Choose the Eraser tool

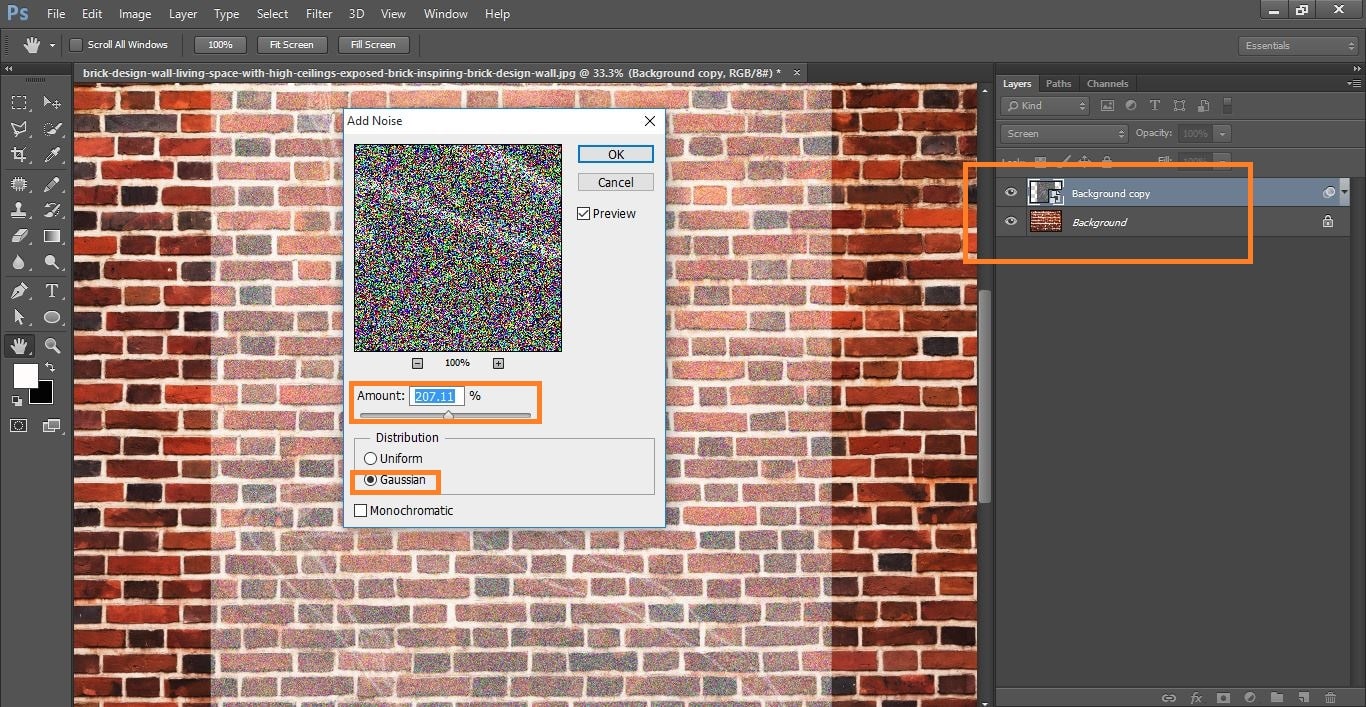coord(19,237)
